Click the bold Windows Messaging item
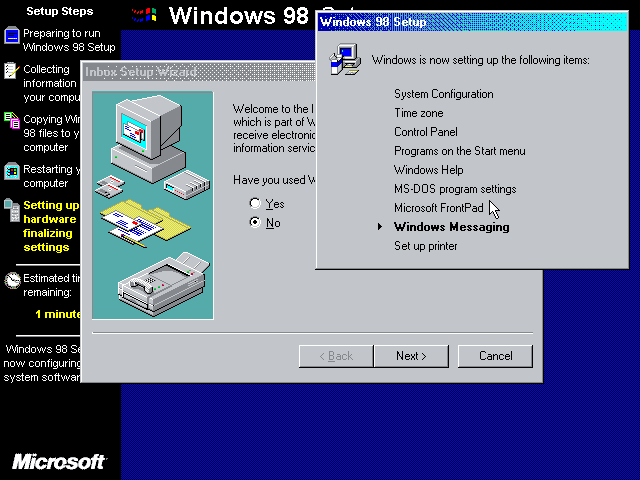This screenshot has width=640, height=480. [x=451, y=227]
